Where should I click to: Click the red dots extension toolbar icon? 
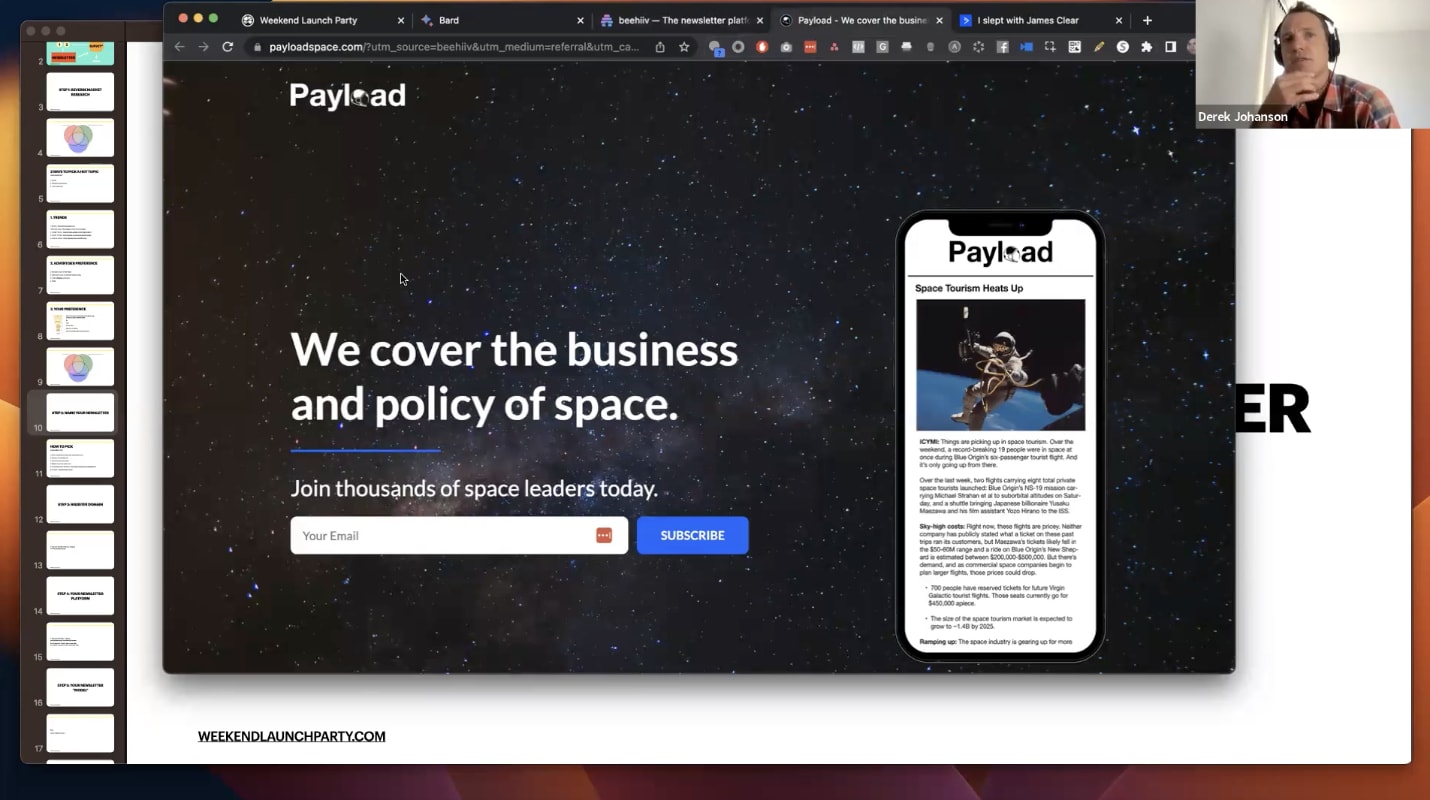(810, 47)
